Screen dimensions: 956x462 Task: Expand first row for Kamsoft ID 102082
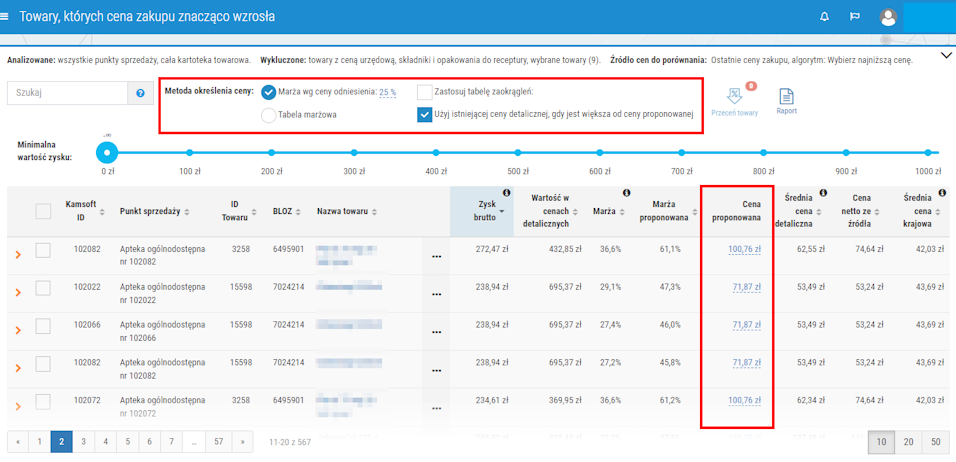point(17,256)
